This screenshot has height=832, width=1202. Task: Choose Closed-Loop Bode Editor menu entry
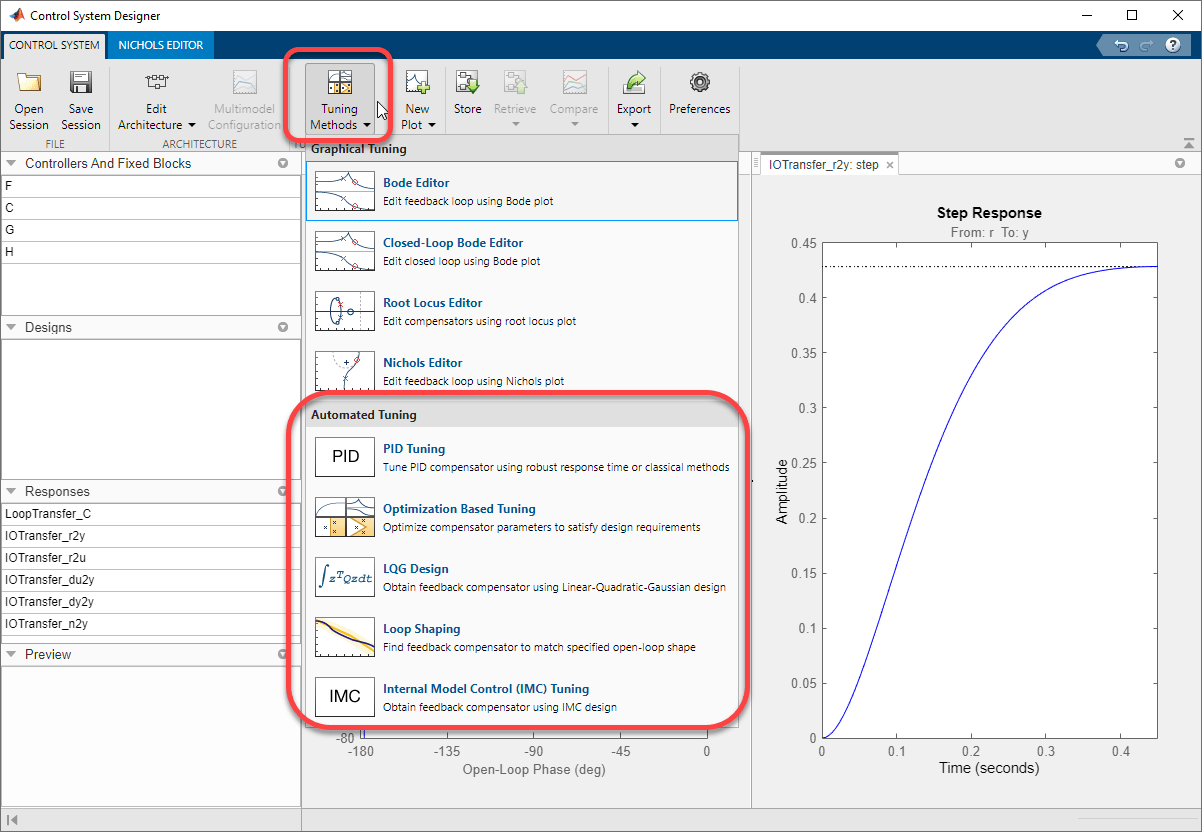(x=522, y=251)
